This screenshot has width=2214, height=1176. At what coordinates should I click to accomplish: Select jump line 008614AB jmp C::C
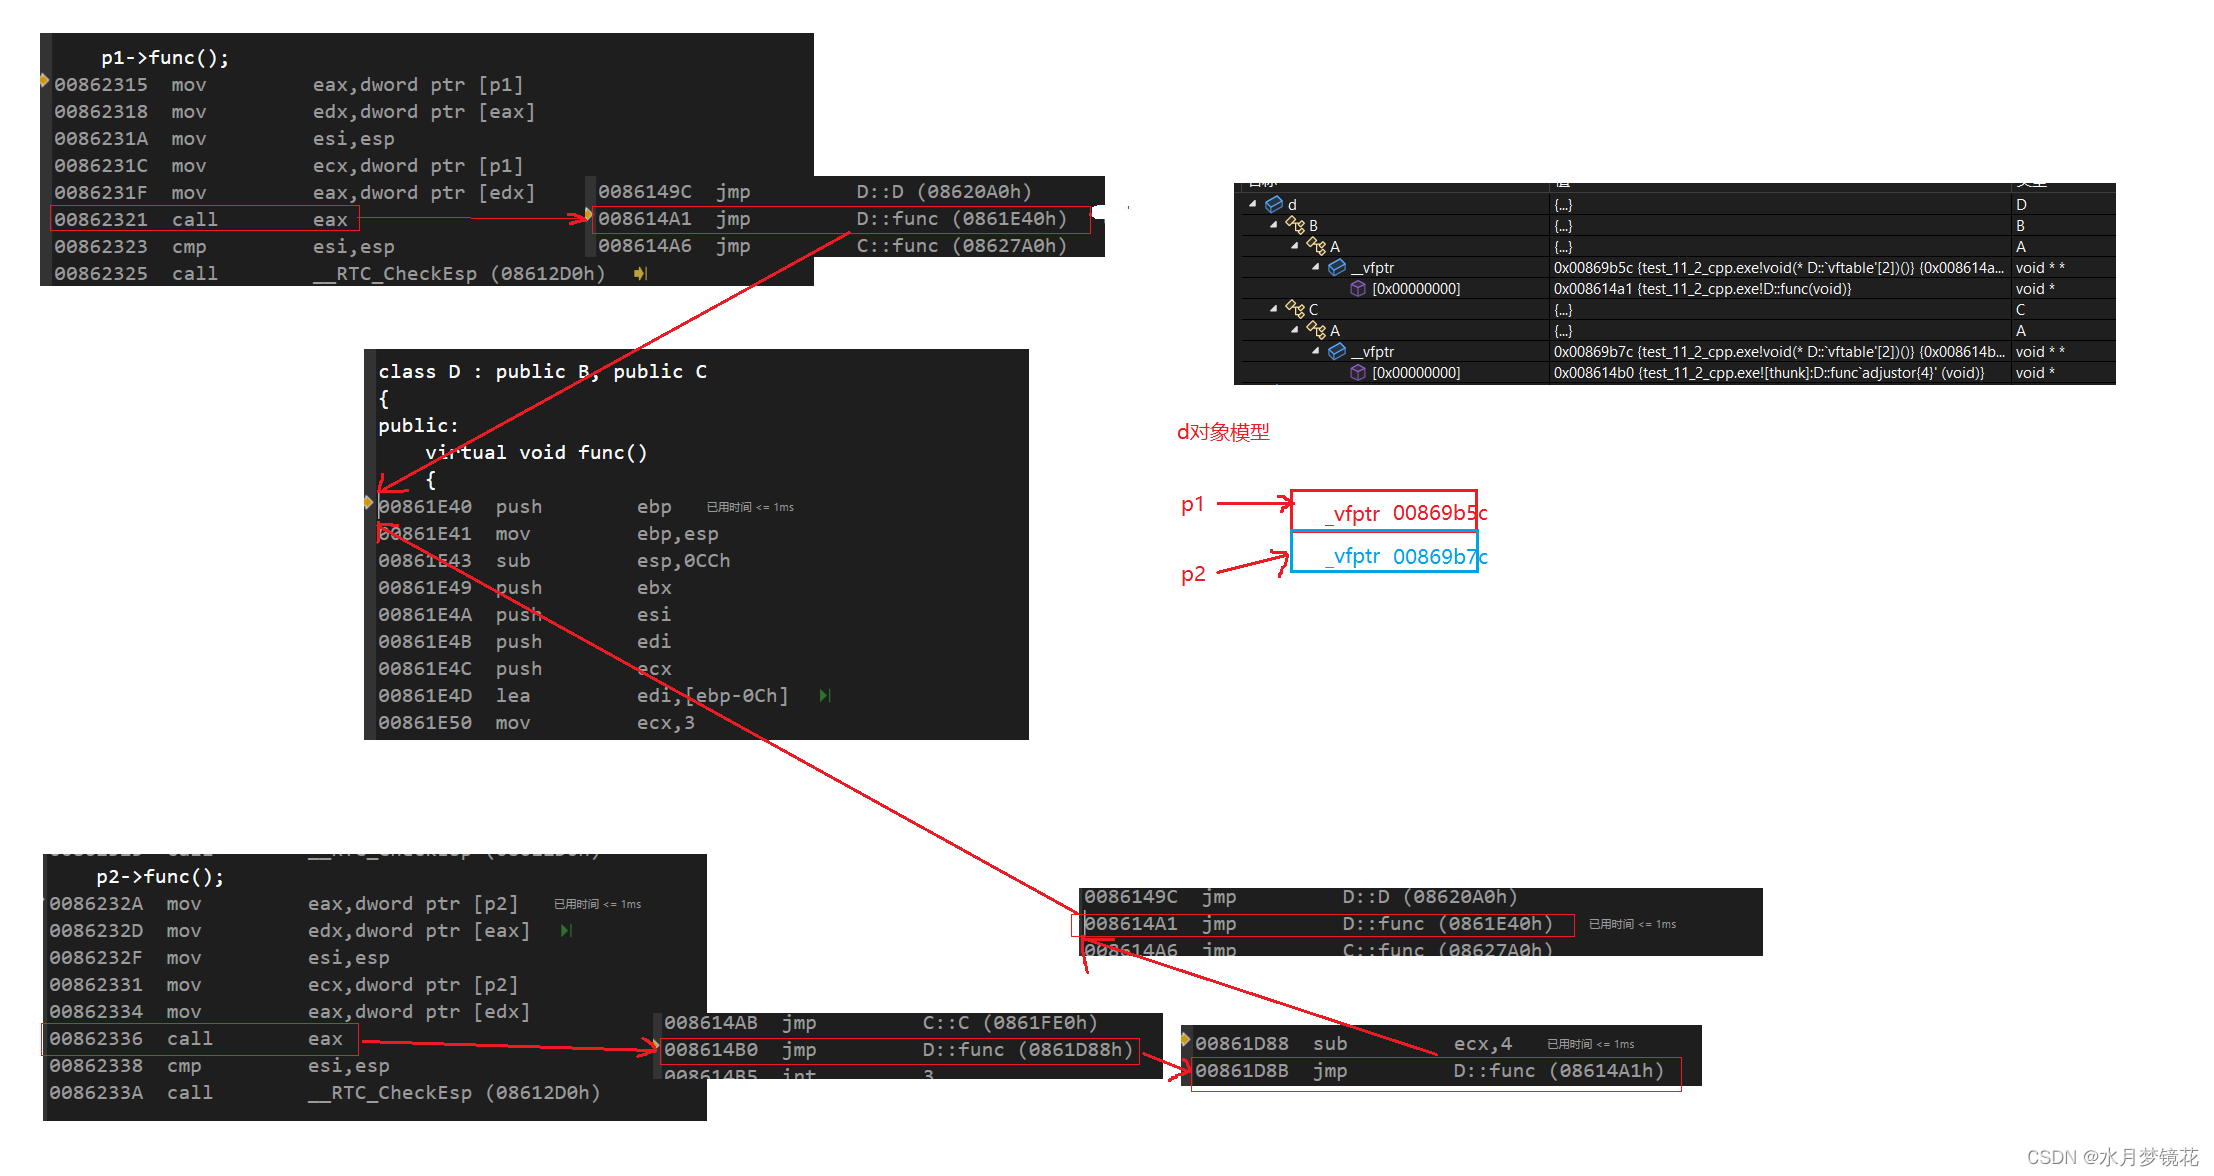(x=881, y=1023)
